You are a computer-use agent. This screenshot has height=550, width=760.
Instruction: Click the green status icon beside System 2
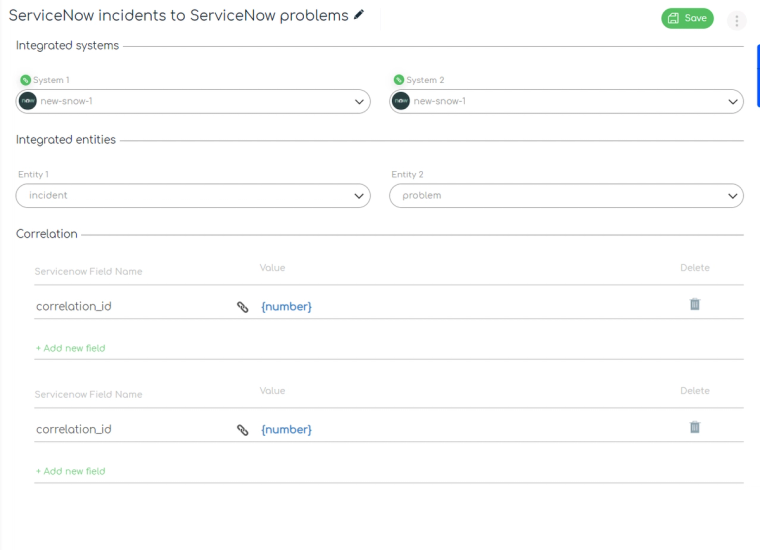[398, 79]
